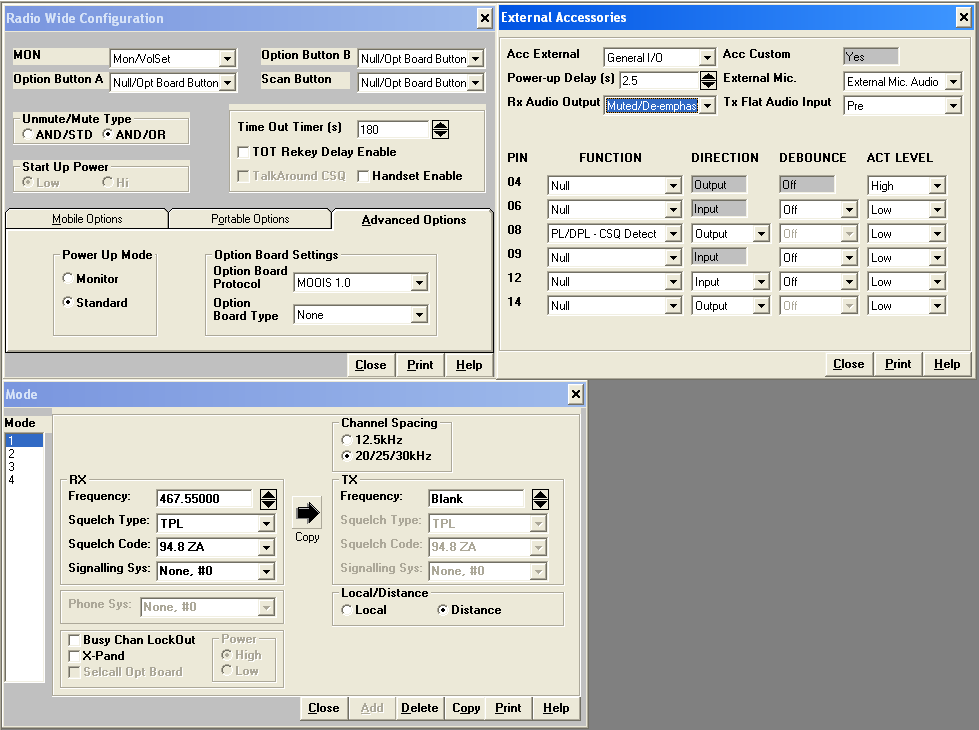The height and width of the screenshot is (730, 979).
Task: Select Mode 3 in the mode list
Action: click(x=11, y=466)
